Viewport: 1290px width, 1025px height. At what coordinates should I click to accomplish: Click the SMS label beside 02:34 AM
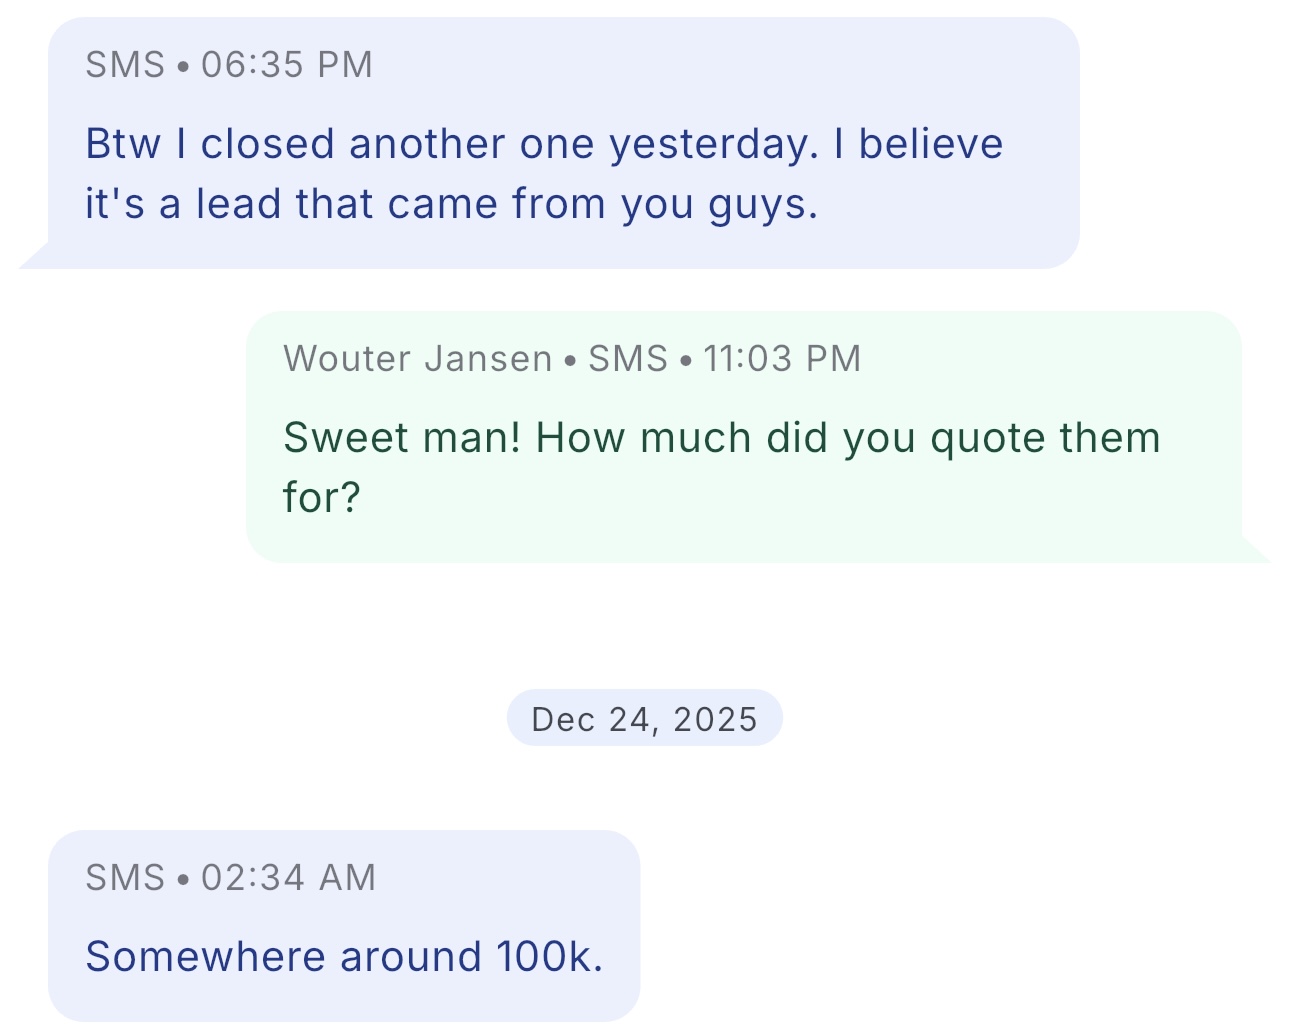(125, 878)
